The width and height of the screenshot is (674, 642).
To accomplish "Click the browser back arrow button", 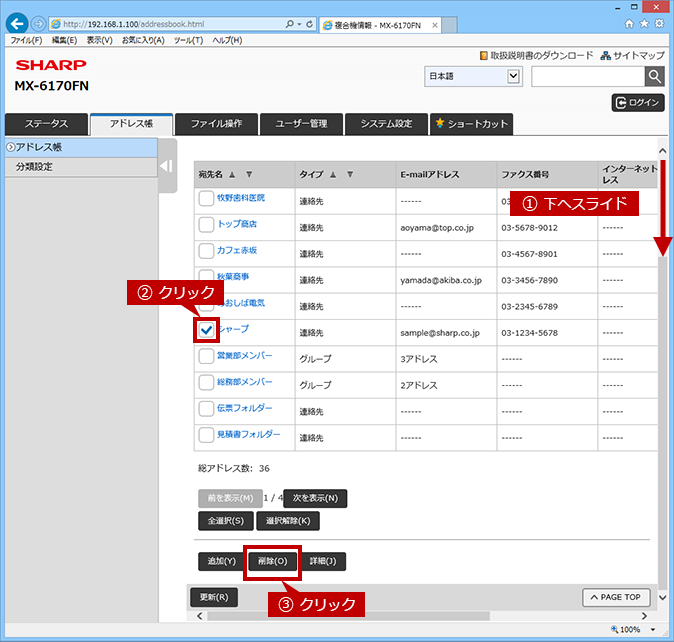I will coord(17,24).
